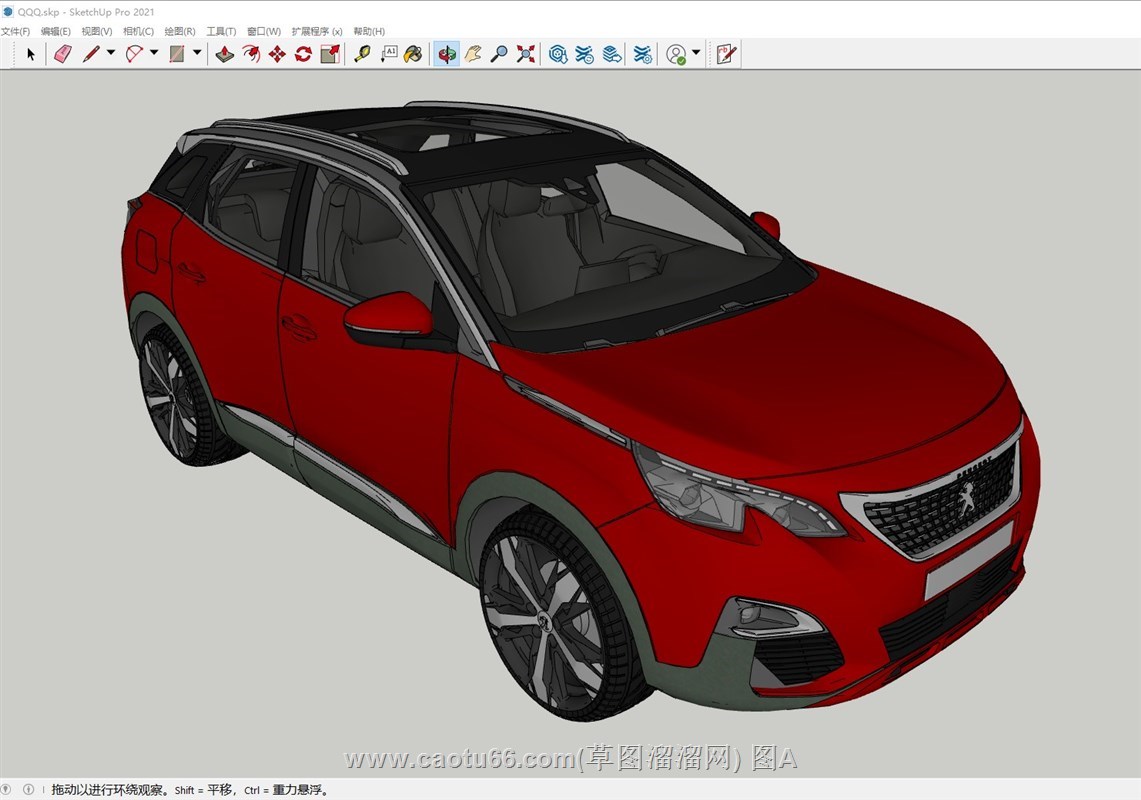Expand the Arc tool dropdown arrow
The height and width of the screenshot is (800, 1141).
coord(154,53)
